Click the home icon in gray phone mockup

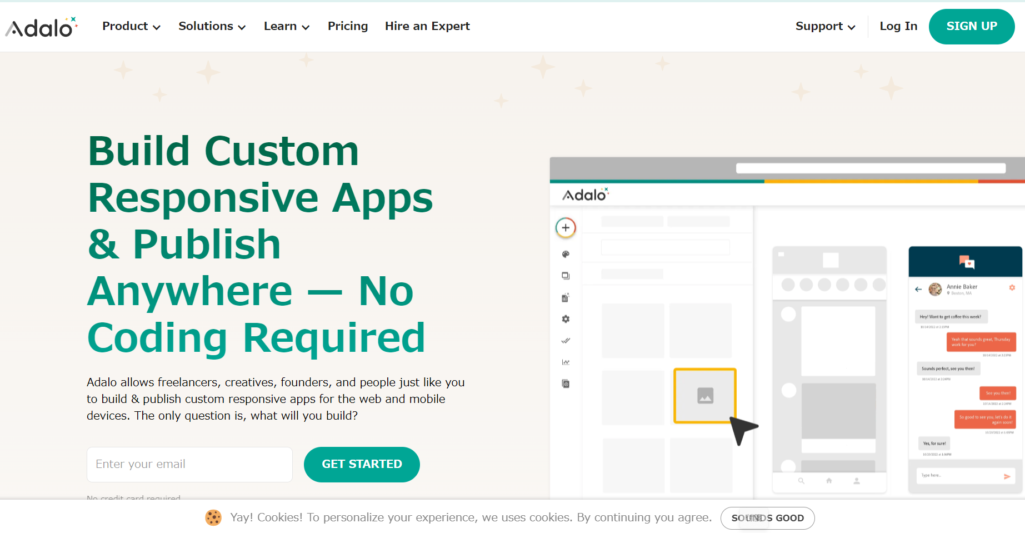pyautogui.click(x=829, y=481)
